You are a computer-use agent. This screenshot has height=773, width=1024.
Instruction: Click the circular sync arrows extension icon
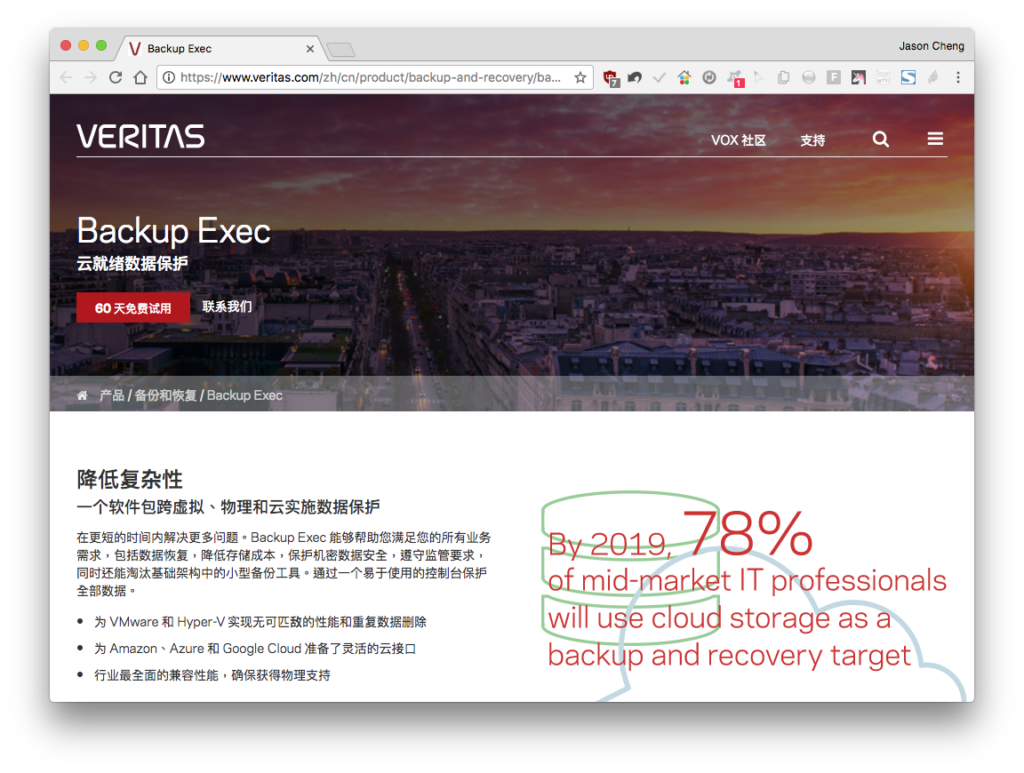(709, 78)
